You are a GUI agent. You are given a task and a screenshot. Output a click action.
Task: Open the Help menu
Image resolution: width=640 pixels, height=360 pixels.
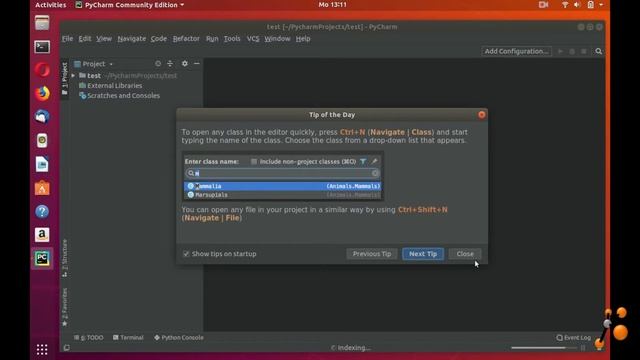click(303, 39)
